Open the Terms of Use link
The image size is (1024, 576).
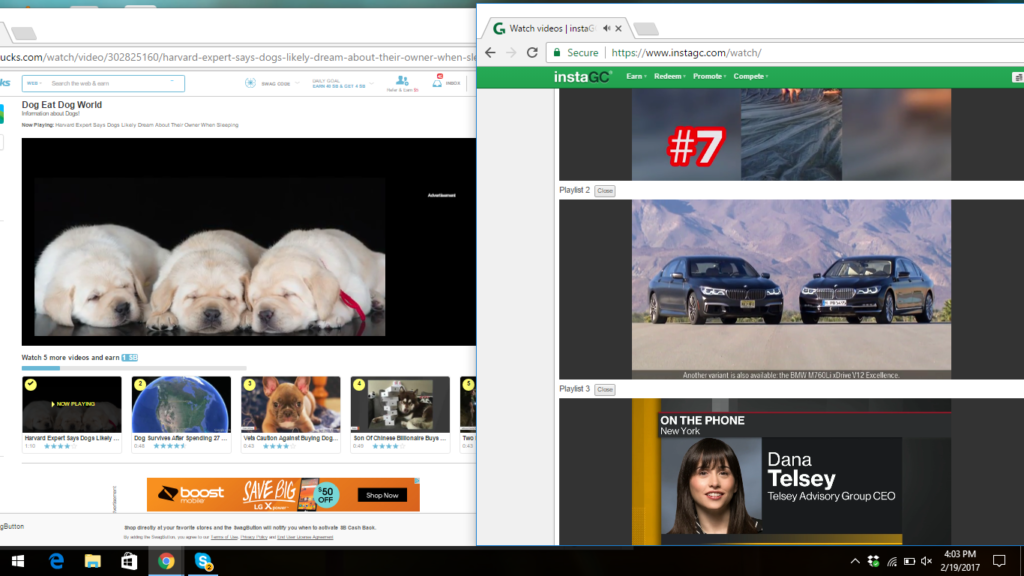224,537
